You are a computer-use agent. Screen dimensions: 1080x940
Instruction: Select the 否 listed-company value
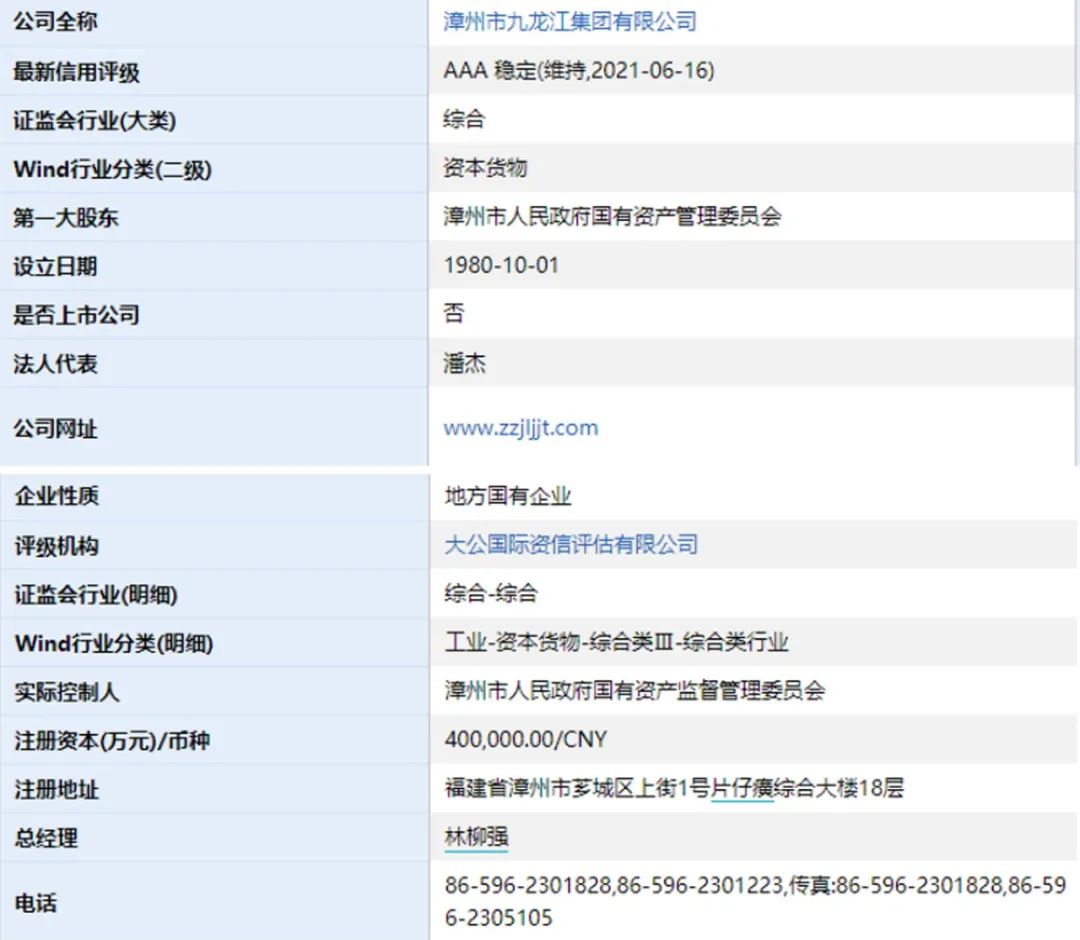pyautogui.click(x=454, y=314)
